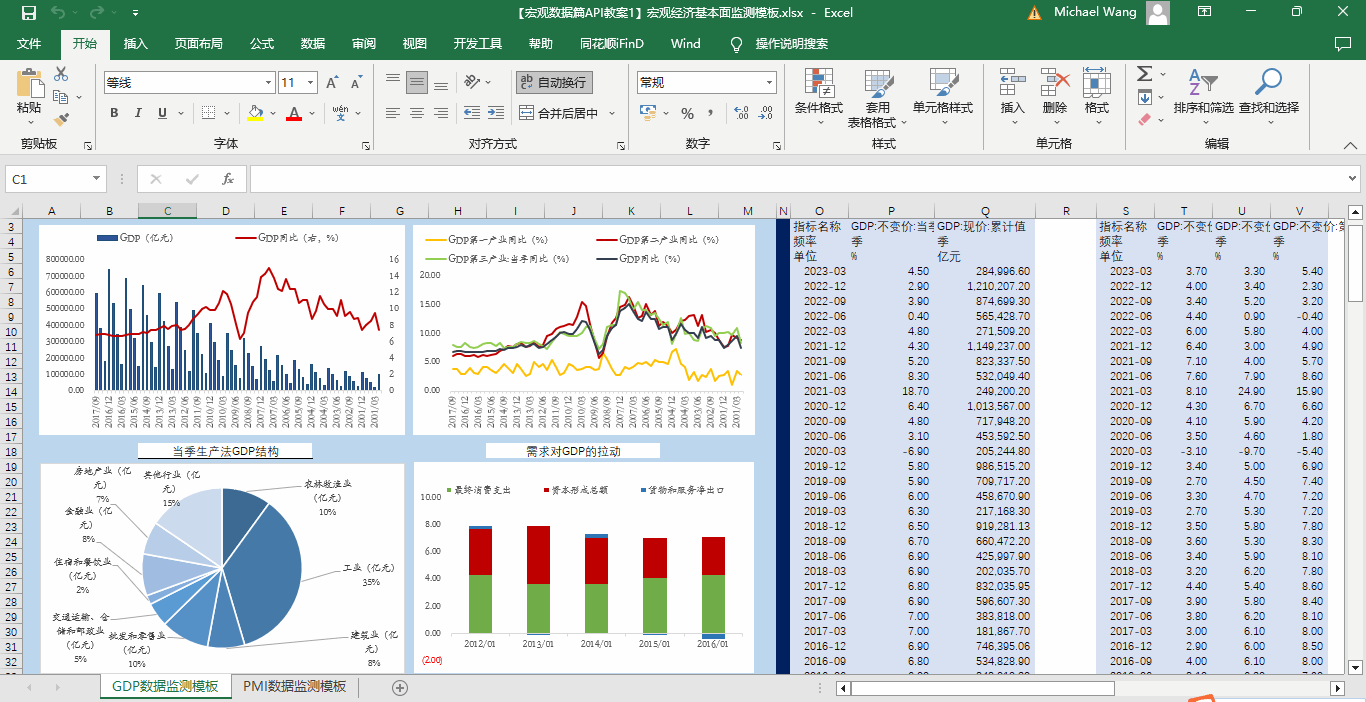This screenshot has width=1366, height=702.
Task: Click the Increase Font Size icon
Action: [332, 83]
